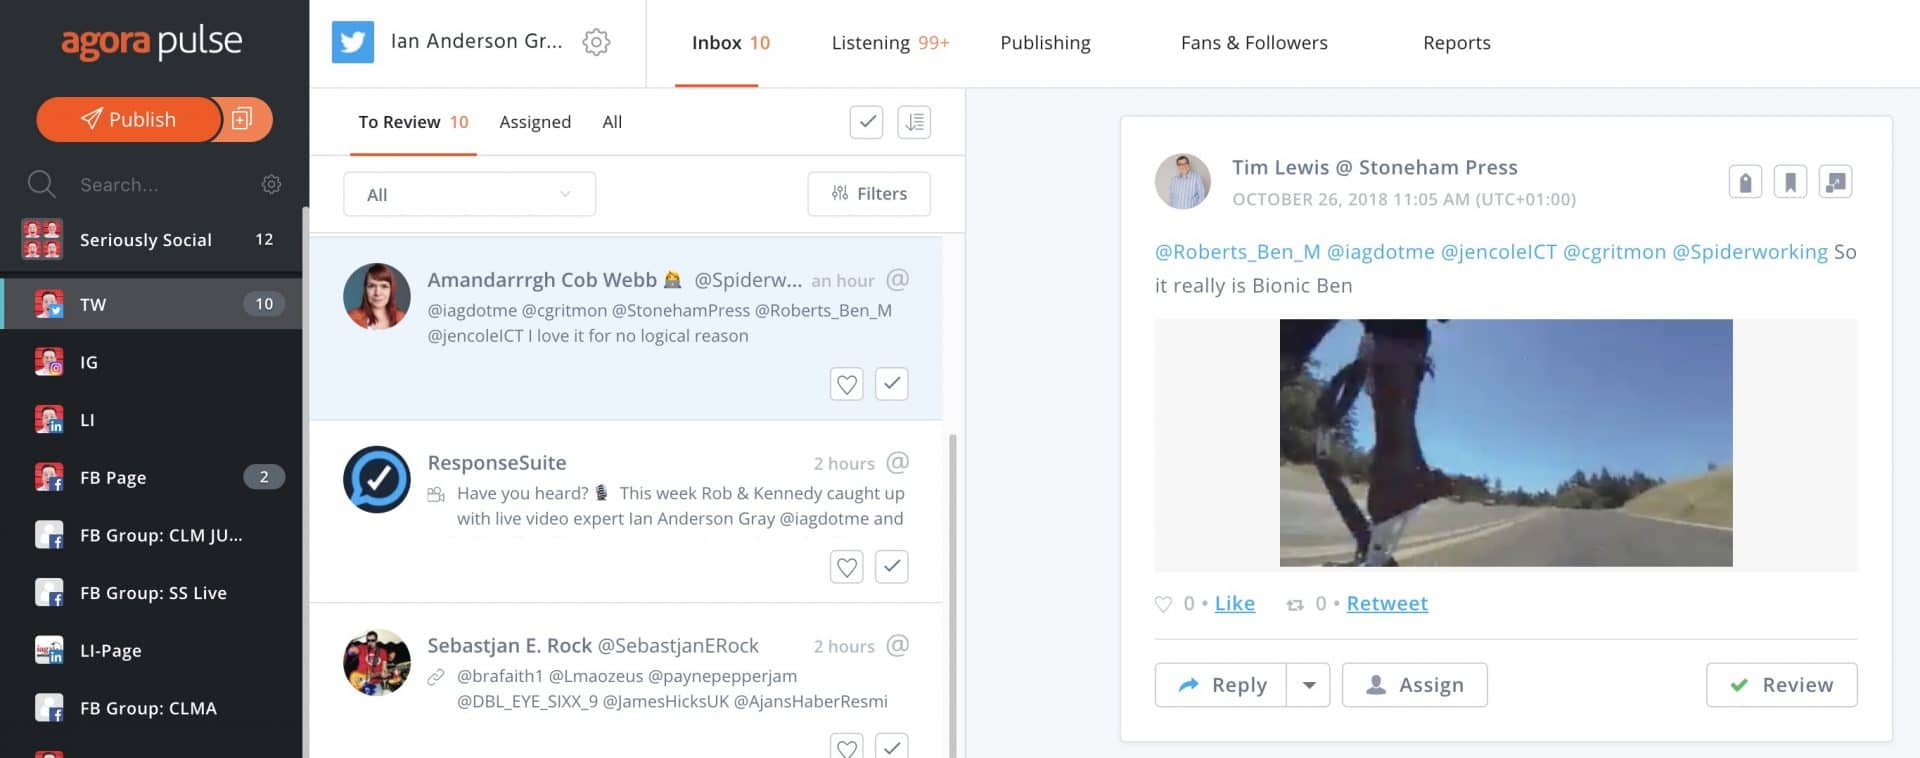The image size is (1920, 758).
Task: Click the @iagdotme mention in Tim Lewis tweet
Action: pyautogui.click(x=1380, y=252)
